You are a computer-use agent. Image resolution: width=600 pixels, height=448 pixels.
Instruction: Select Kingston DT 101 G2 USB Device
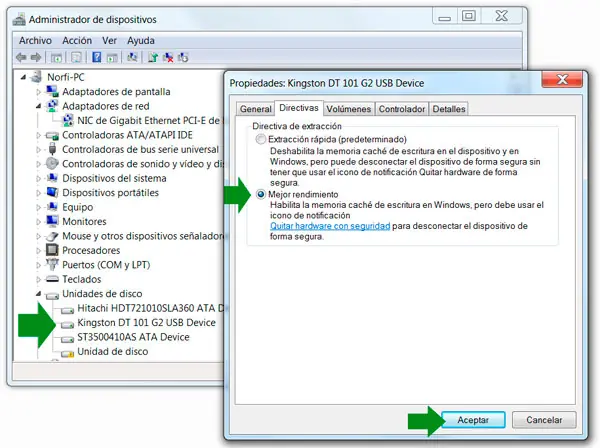coord(146,323)
